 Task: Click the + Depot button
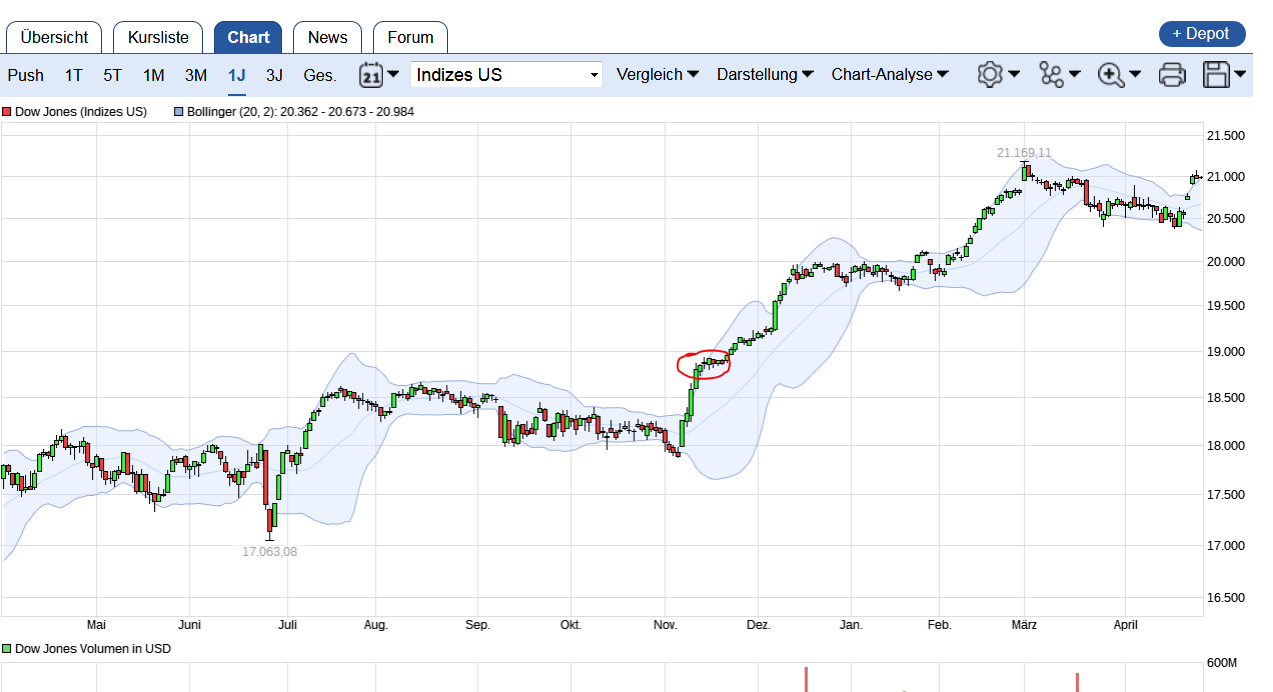1202,34
